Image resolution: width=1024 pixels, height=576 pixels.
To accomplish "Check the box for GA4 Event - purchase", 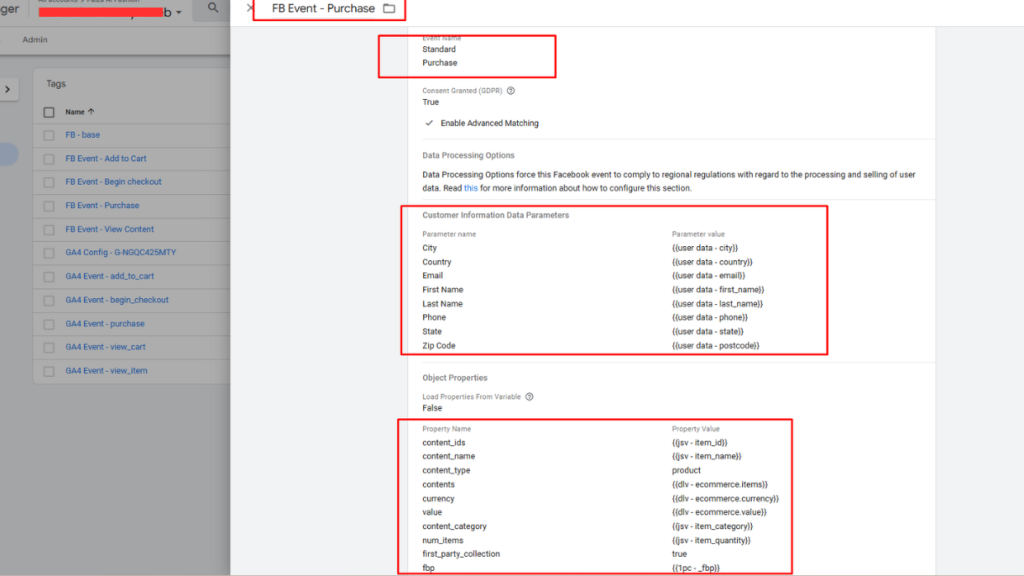I will 49,324.
